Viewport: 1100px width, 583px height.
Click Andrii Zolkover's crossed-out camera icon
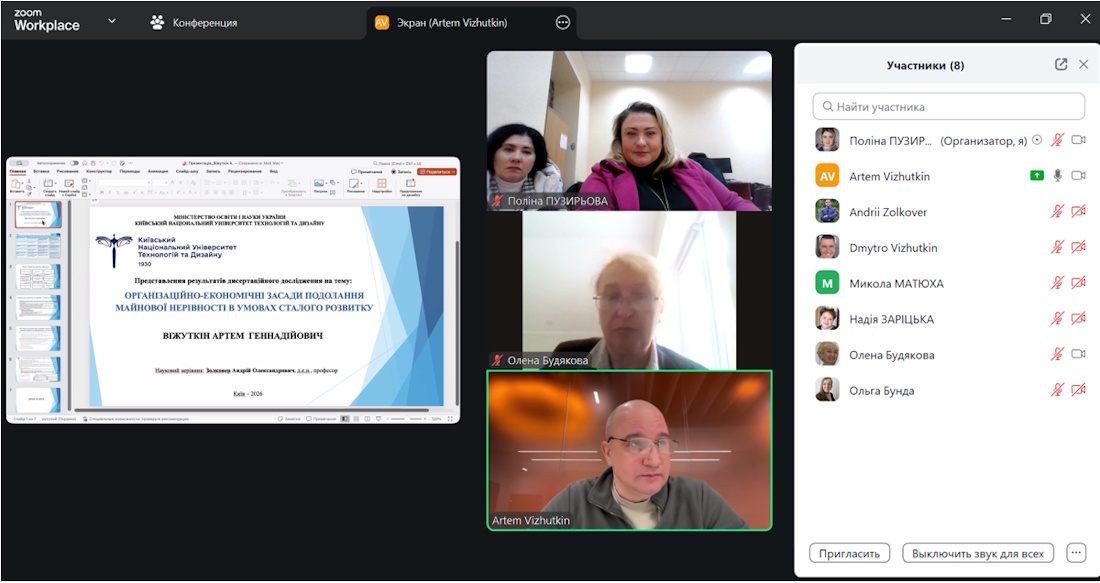1078,212
